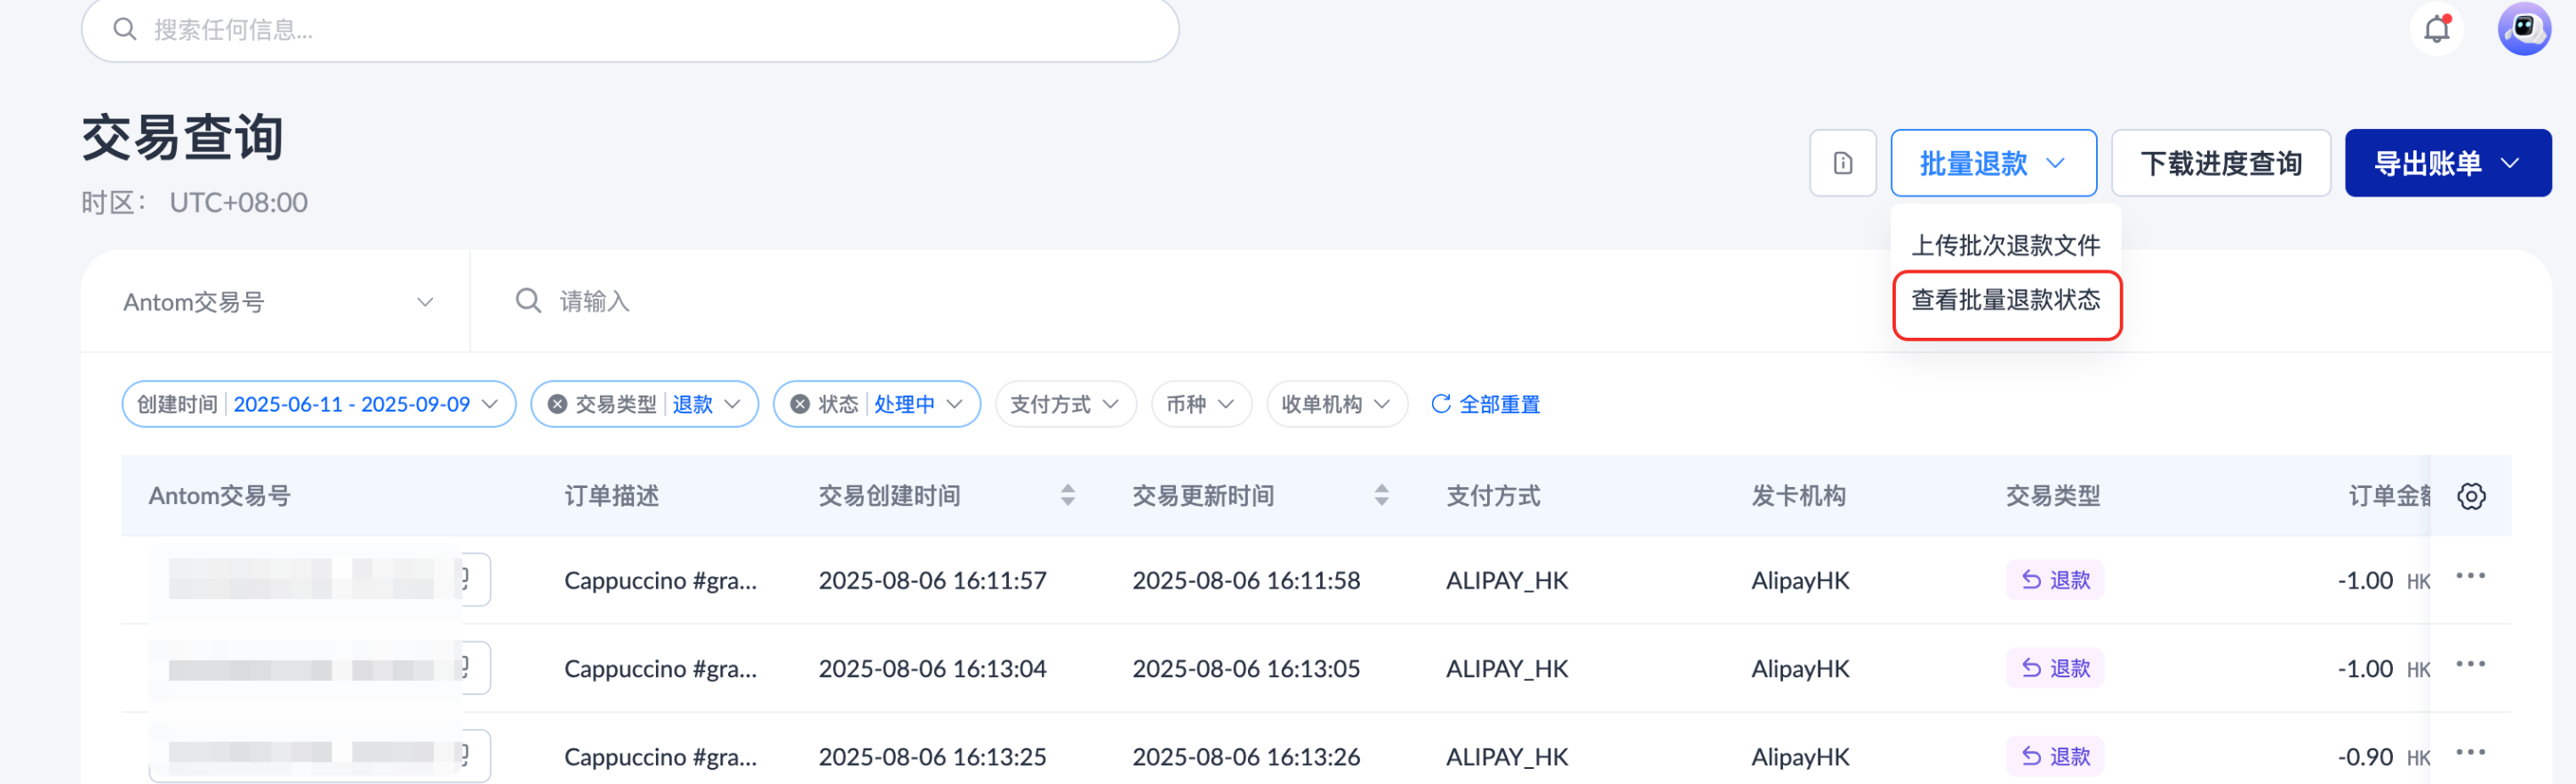Click the 交易查询 page title
The height and width of the screenshot is (784, 2576).
(x=183, y=136)
